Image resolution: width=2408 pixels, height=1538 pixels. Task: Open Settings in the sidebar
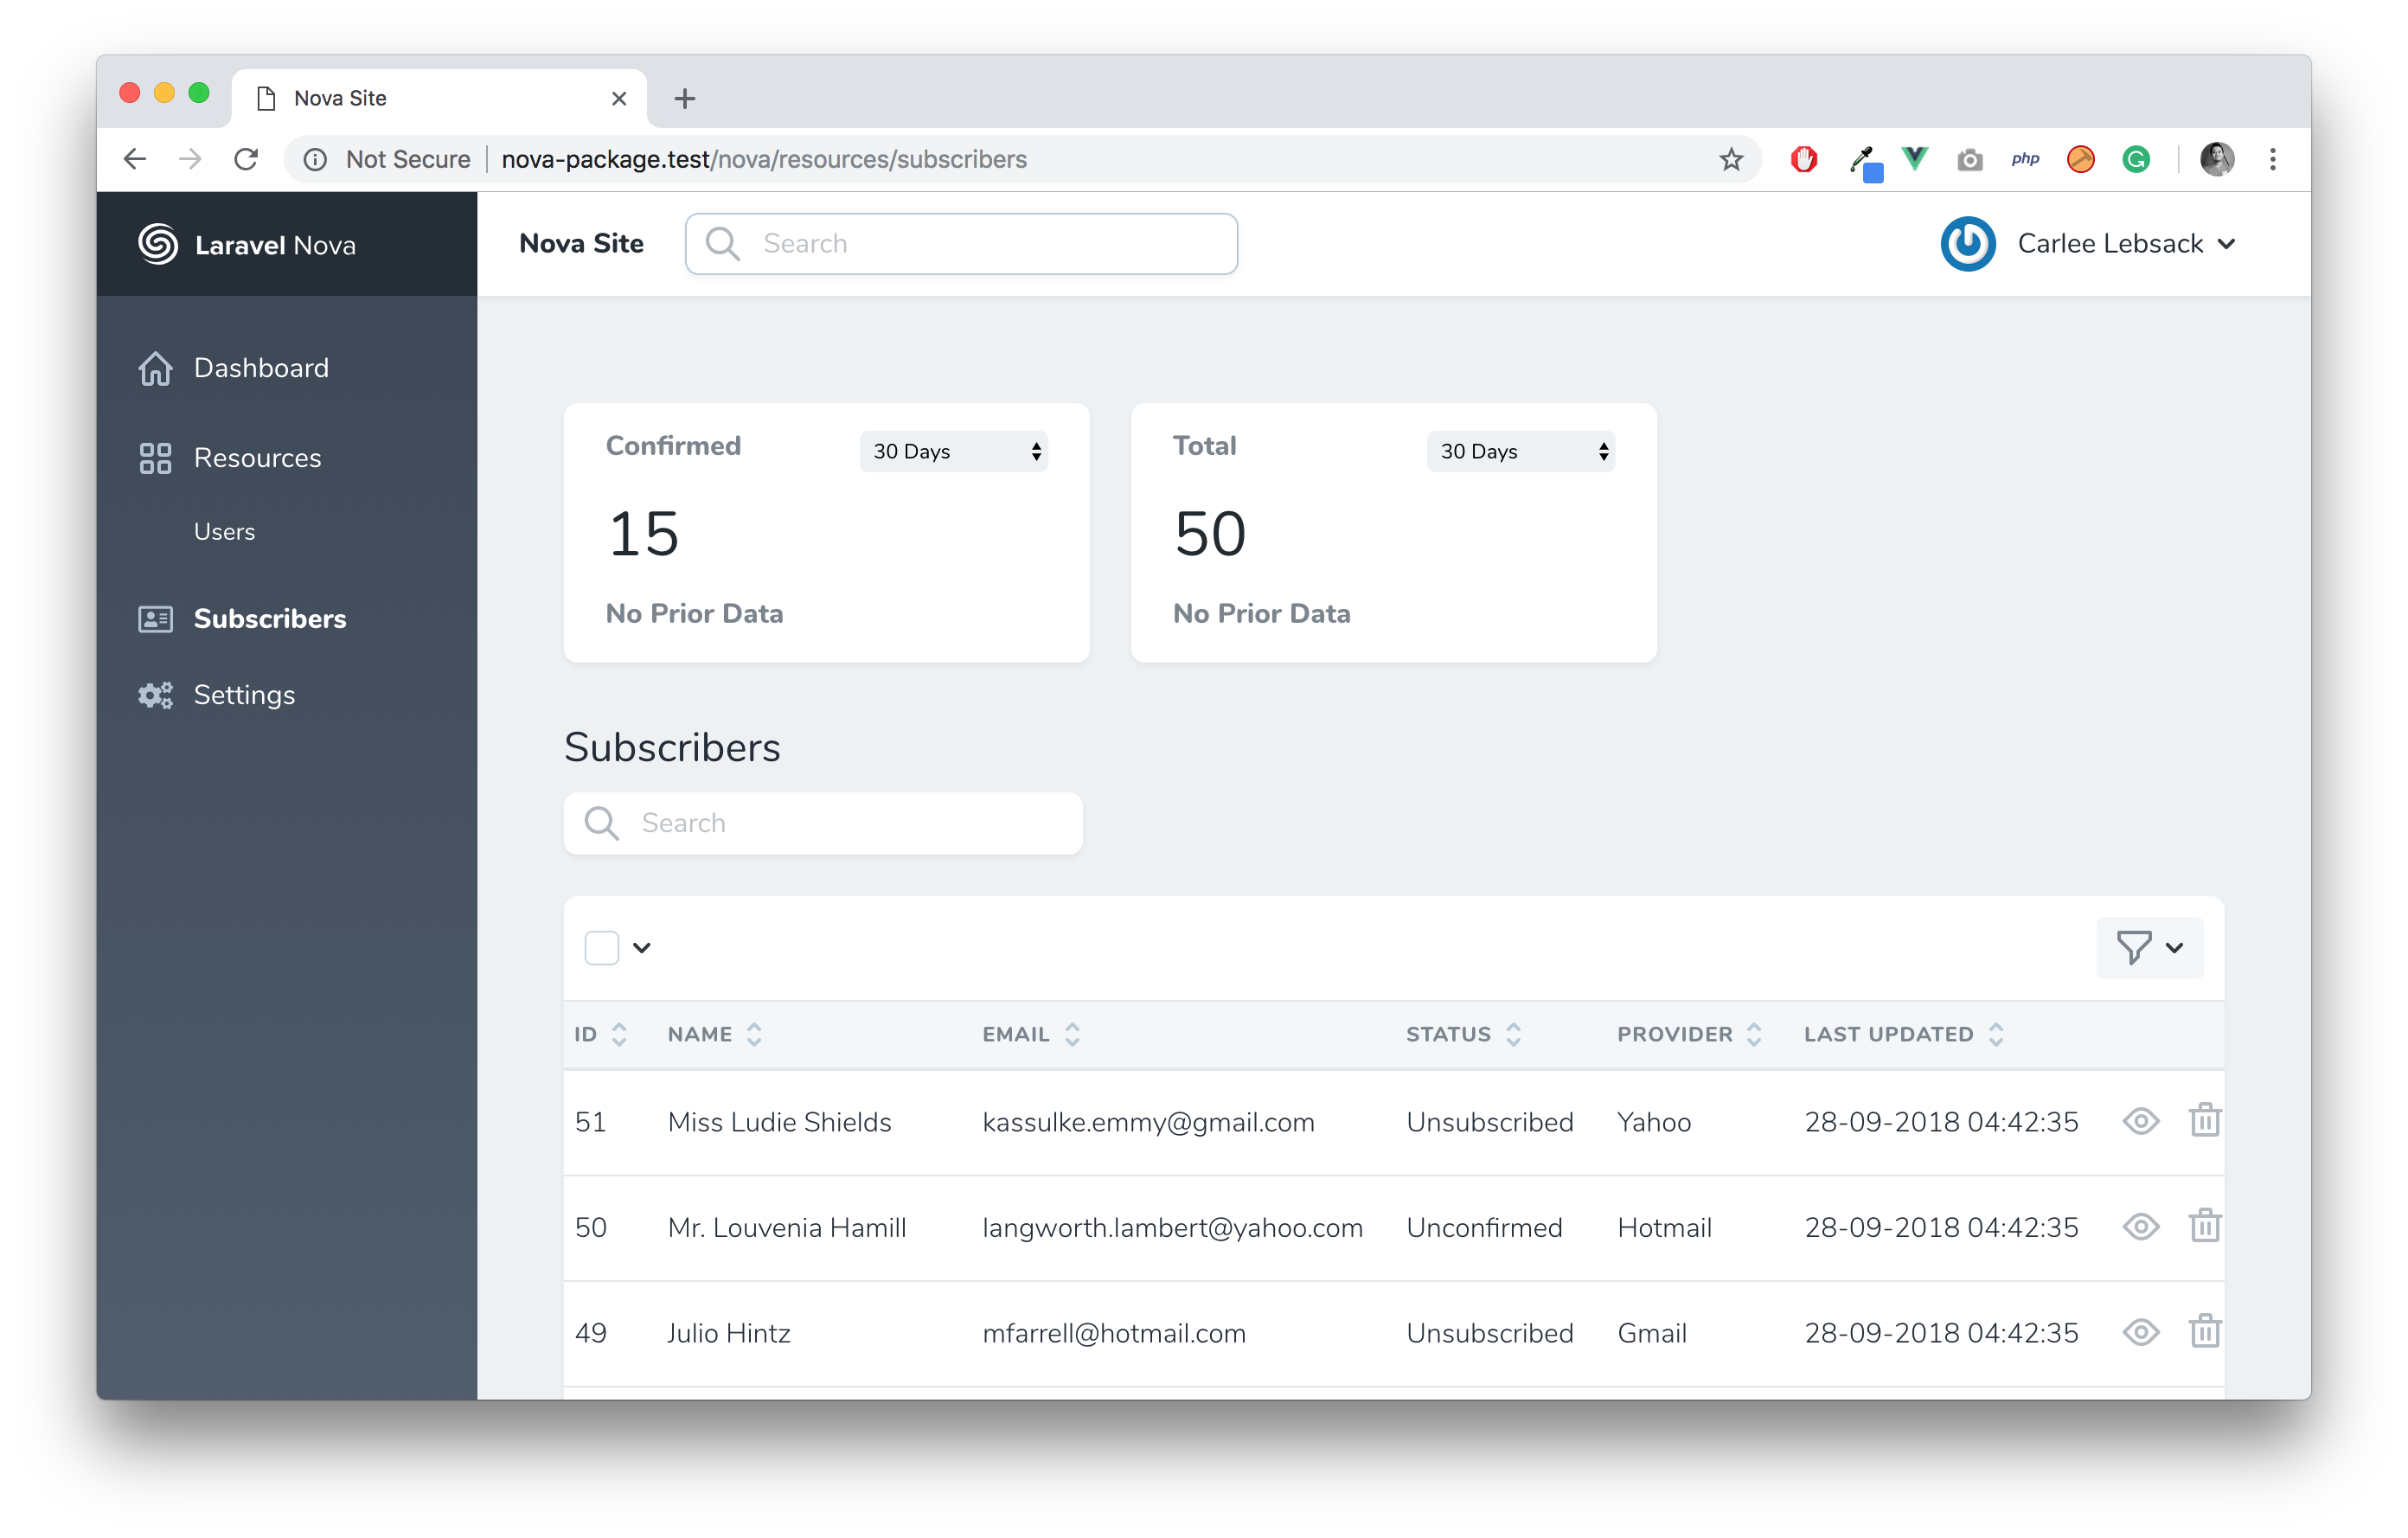[x=244, y=695]
